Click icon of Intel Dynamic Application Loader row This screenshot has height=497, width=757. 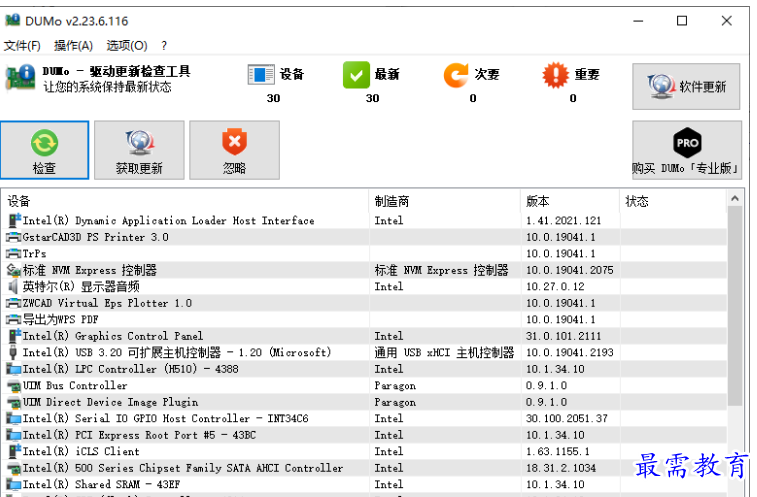(x=14, y=220)
